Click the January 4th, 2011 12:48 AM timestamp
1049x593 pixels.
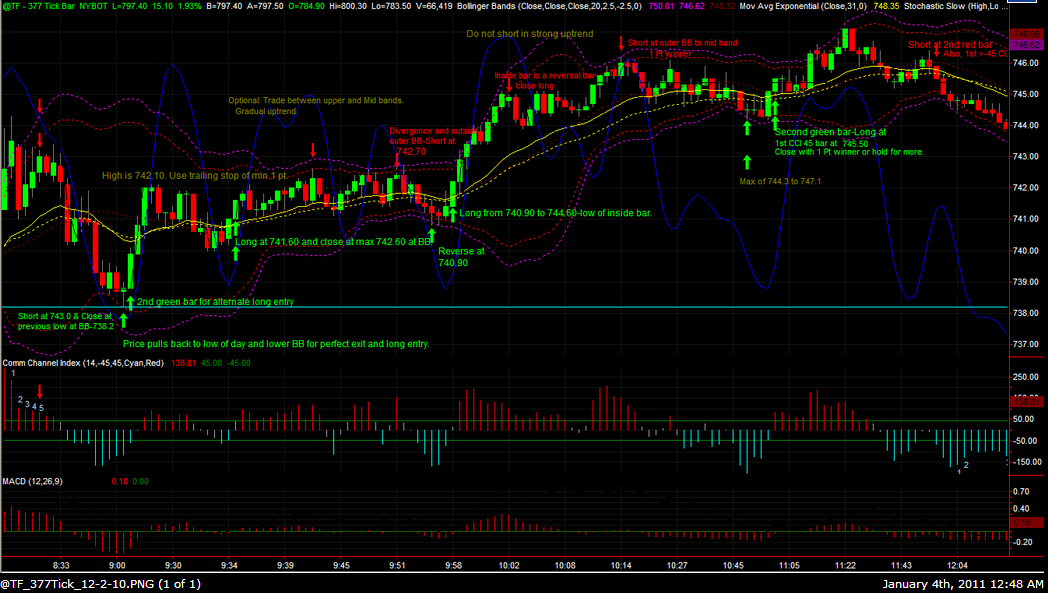click(963, 584)
